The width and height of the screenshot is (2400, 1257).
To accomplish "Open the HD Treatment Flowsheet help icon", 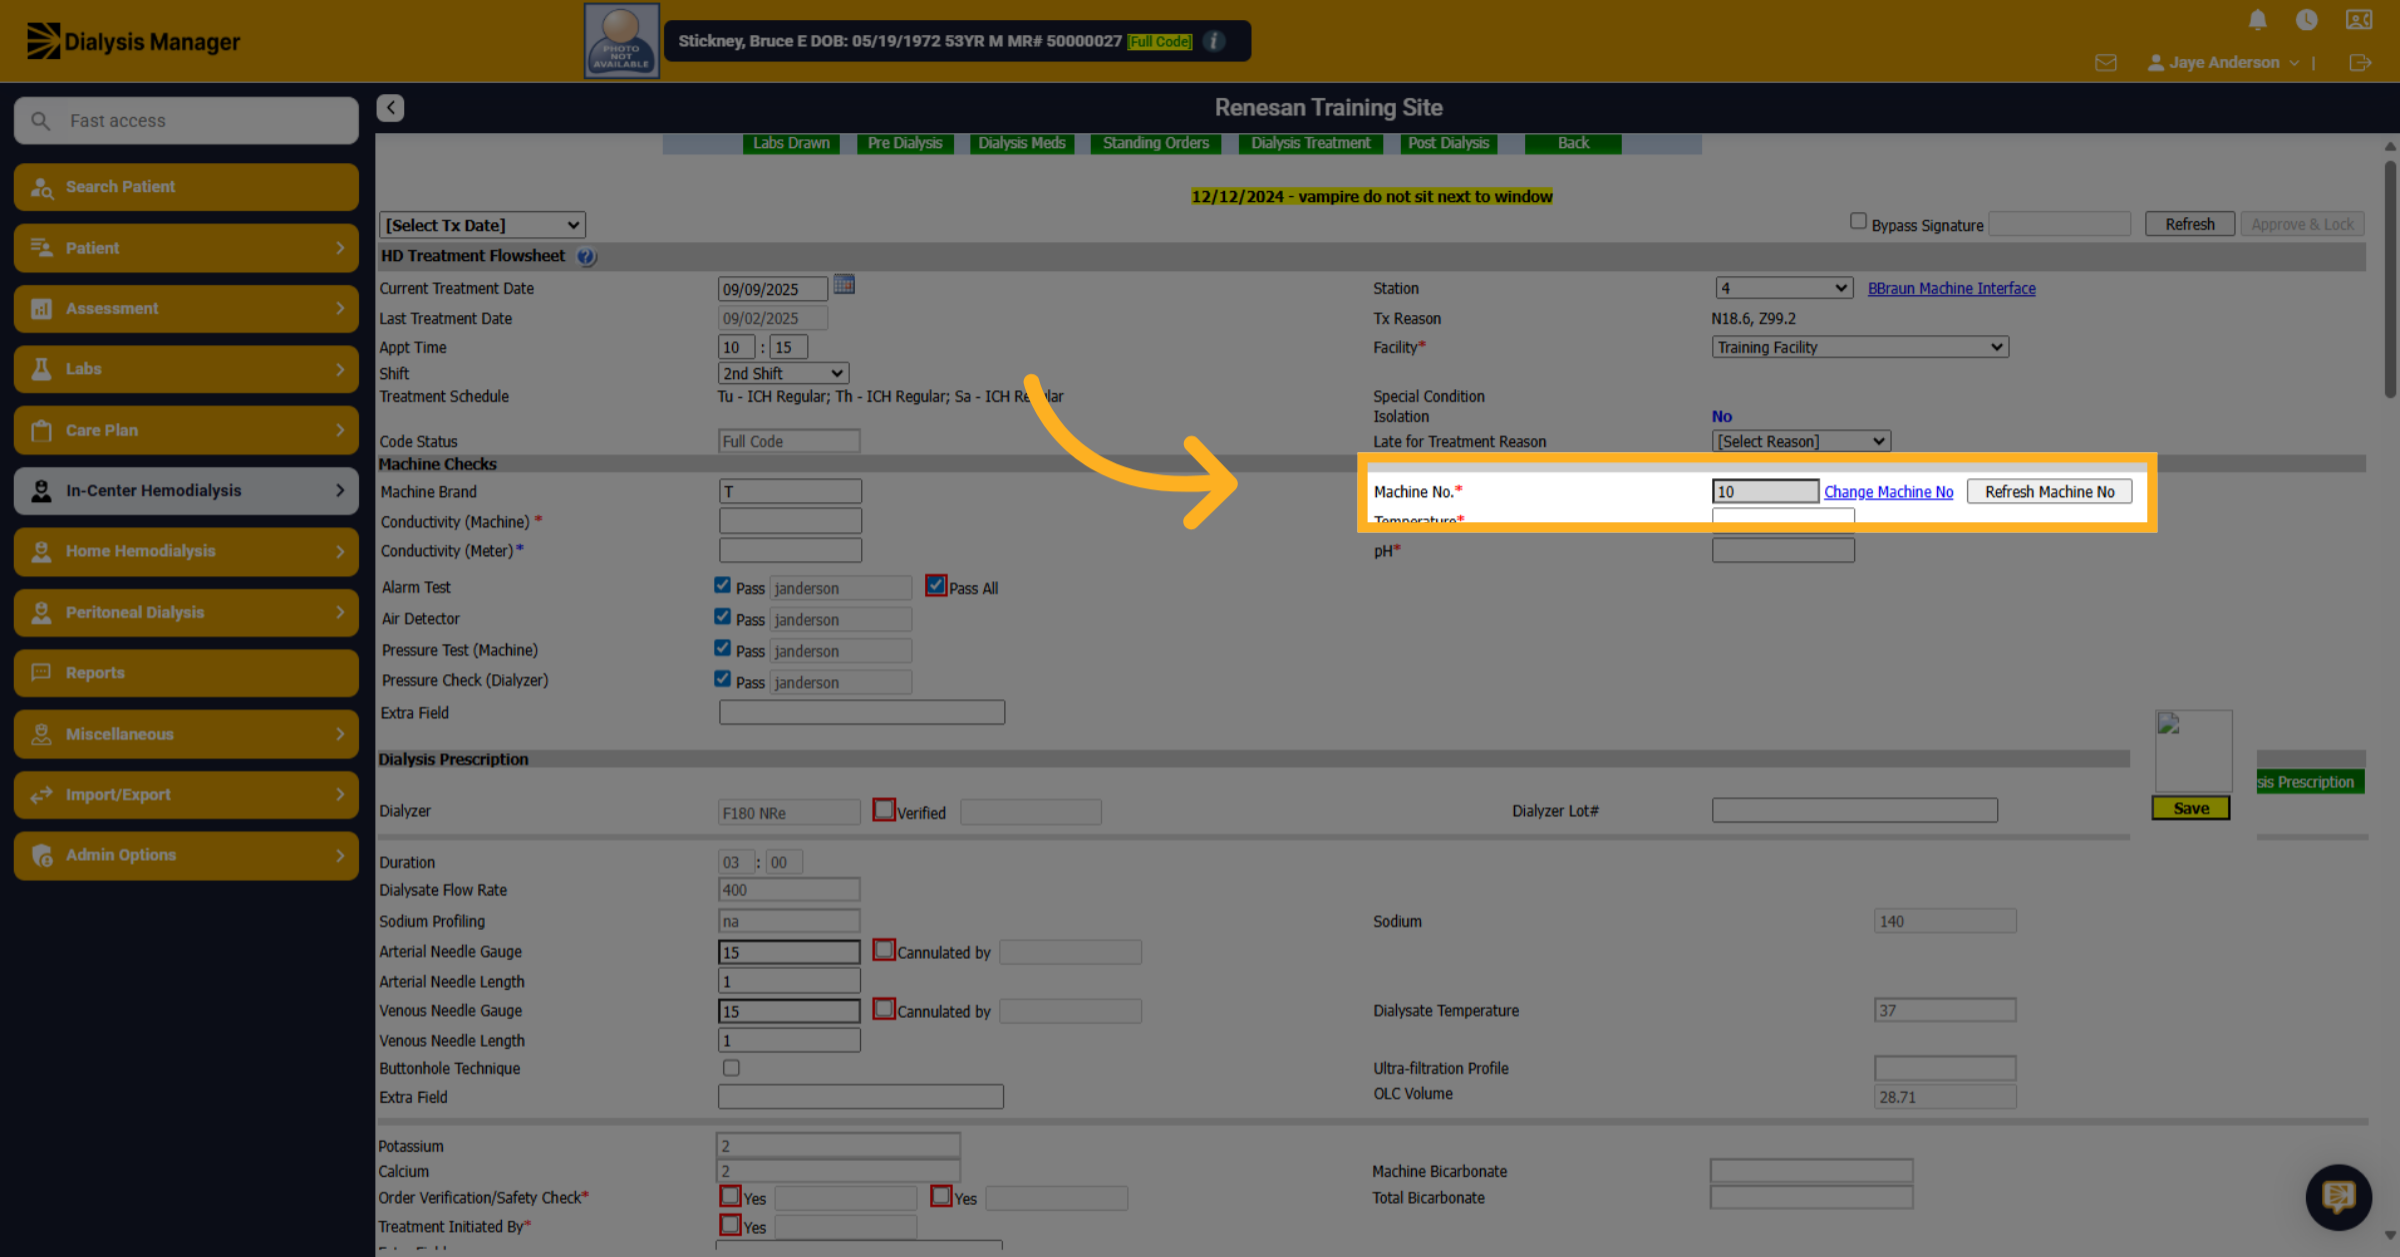I will click(x=586, y=257).
